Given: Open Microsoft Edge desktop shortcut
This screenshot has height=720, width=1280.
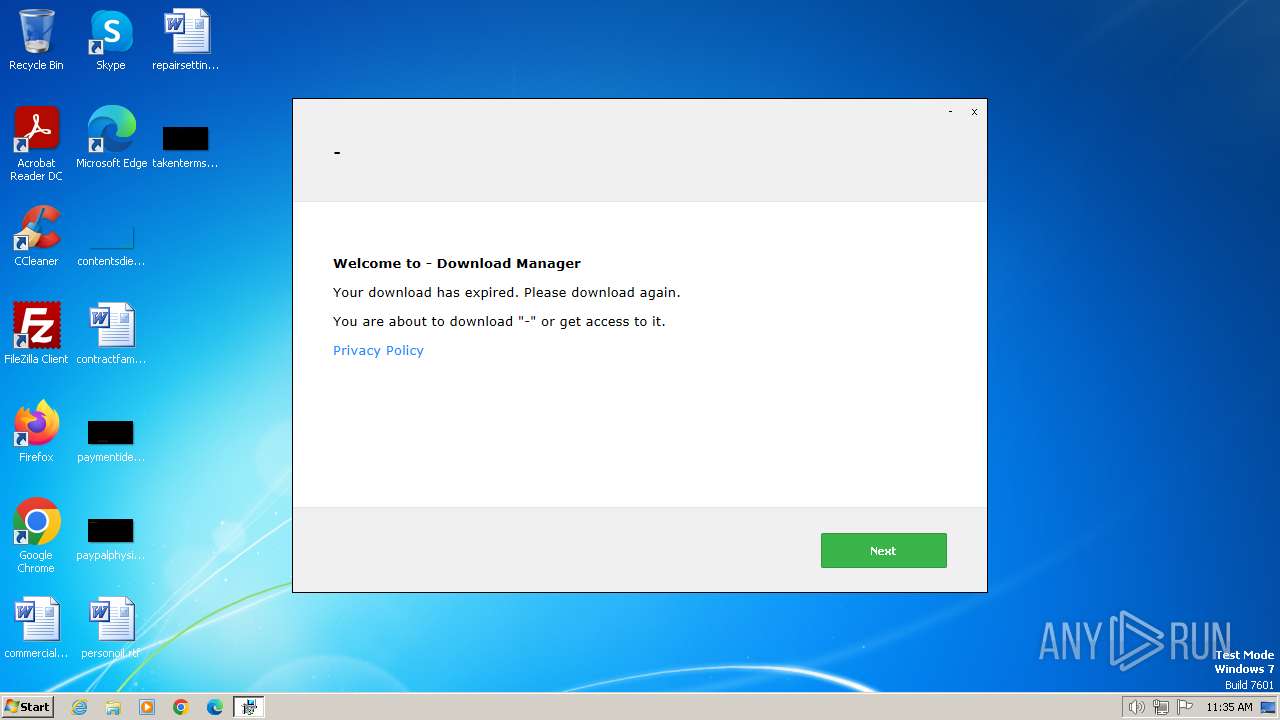Looking at the screenshot, I should click(x=111, y=138).
